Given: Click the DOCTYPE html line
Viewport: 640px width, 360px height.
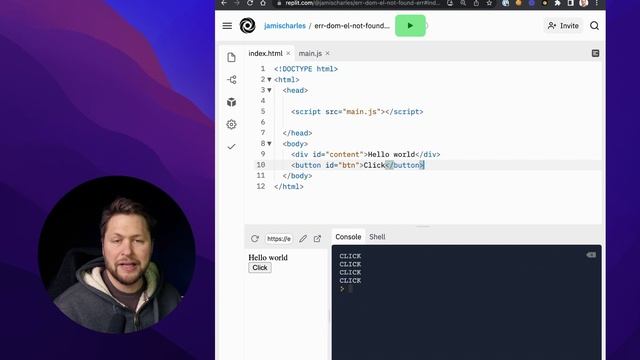Looking at the screenshot, I should (x=306, y=69).
